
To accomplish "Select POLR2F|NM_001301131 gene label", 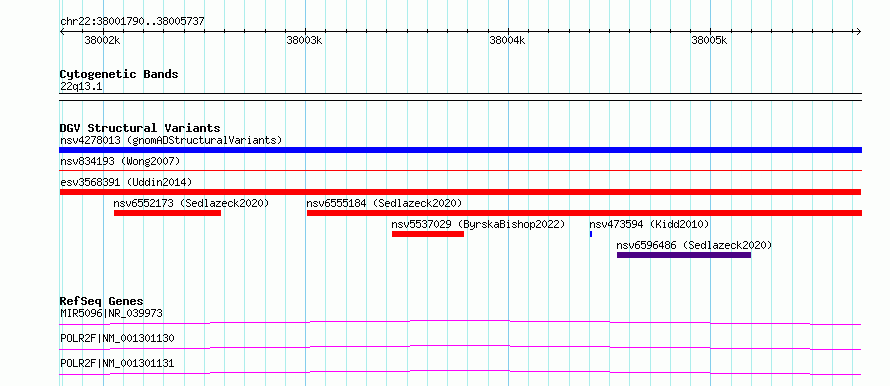I will coord(117,363).
